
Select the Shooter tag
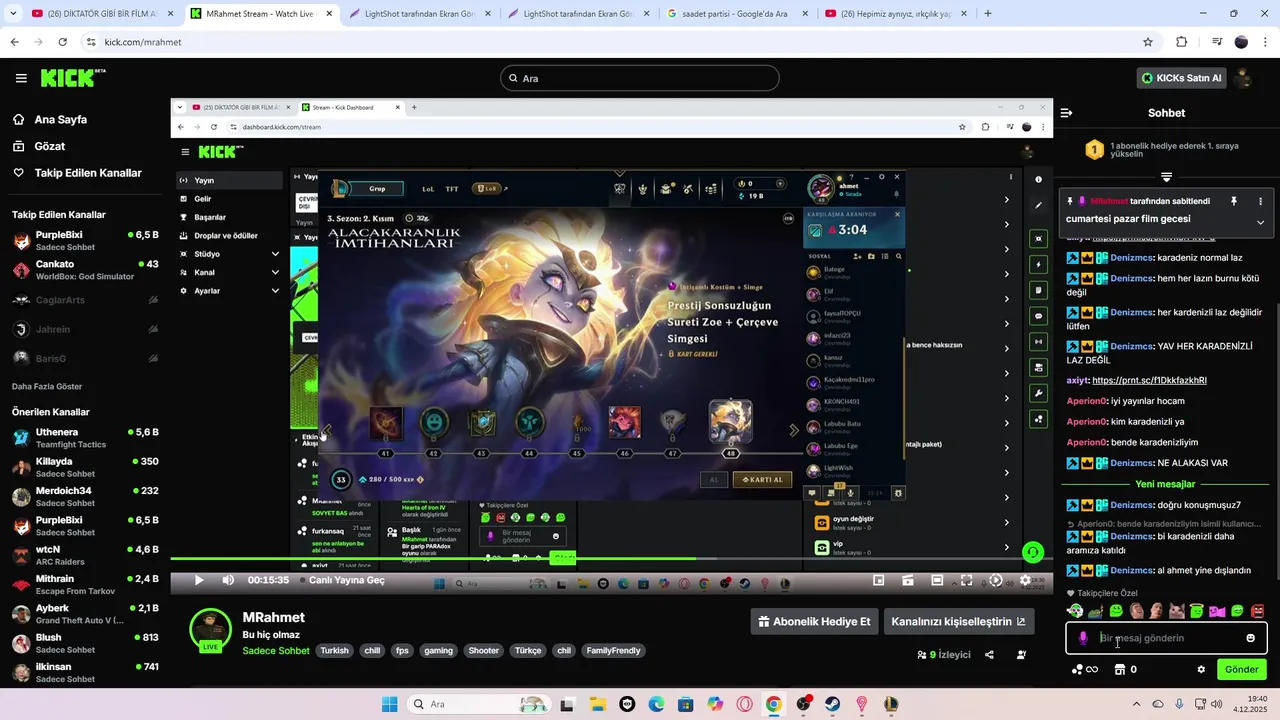(x=483, y=650)
